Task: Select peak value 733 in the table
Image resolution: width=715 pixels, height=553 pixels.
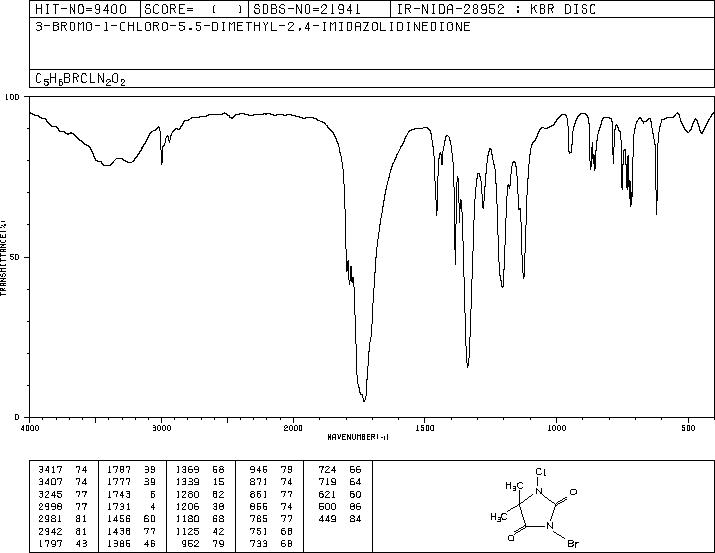Action: (x=259, y=543)
